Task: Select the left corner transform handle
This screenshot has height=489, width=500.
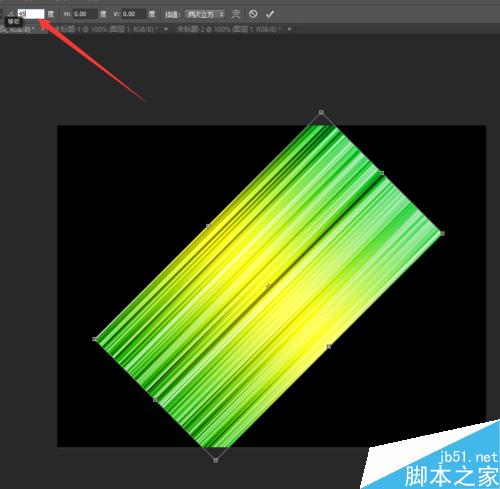Action: click(x=94, y=339)
